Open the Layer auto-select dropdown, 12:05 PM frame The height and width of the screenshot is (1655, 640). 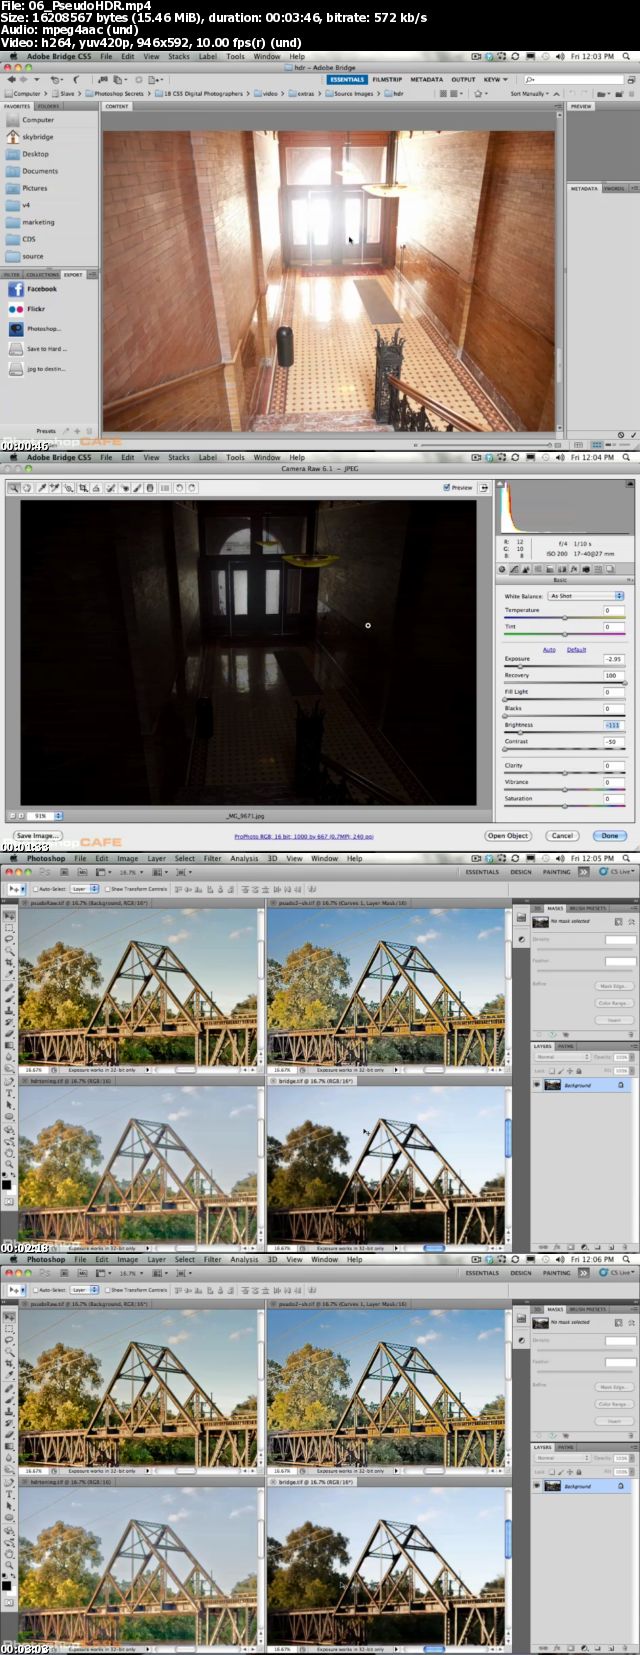tap(84, 889)
